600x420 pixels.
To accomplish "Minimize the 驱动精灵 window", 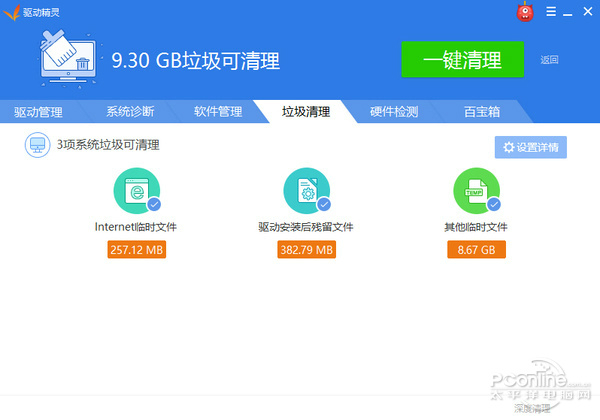I will [x=568, y=15].
